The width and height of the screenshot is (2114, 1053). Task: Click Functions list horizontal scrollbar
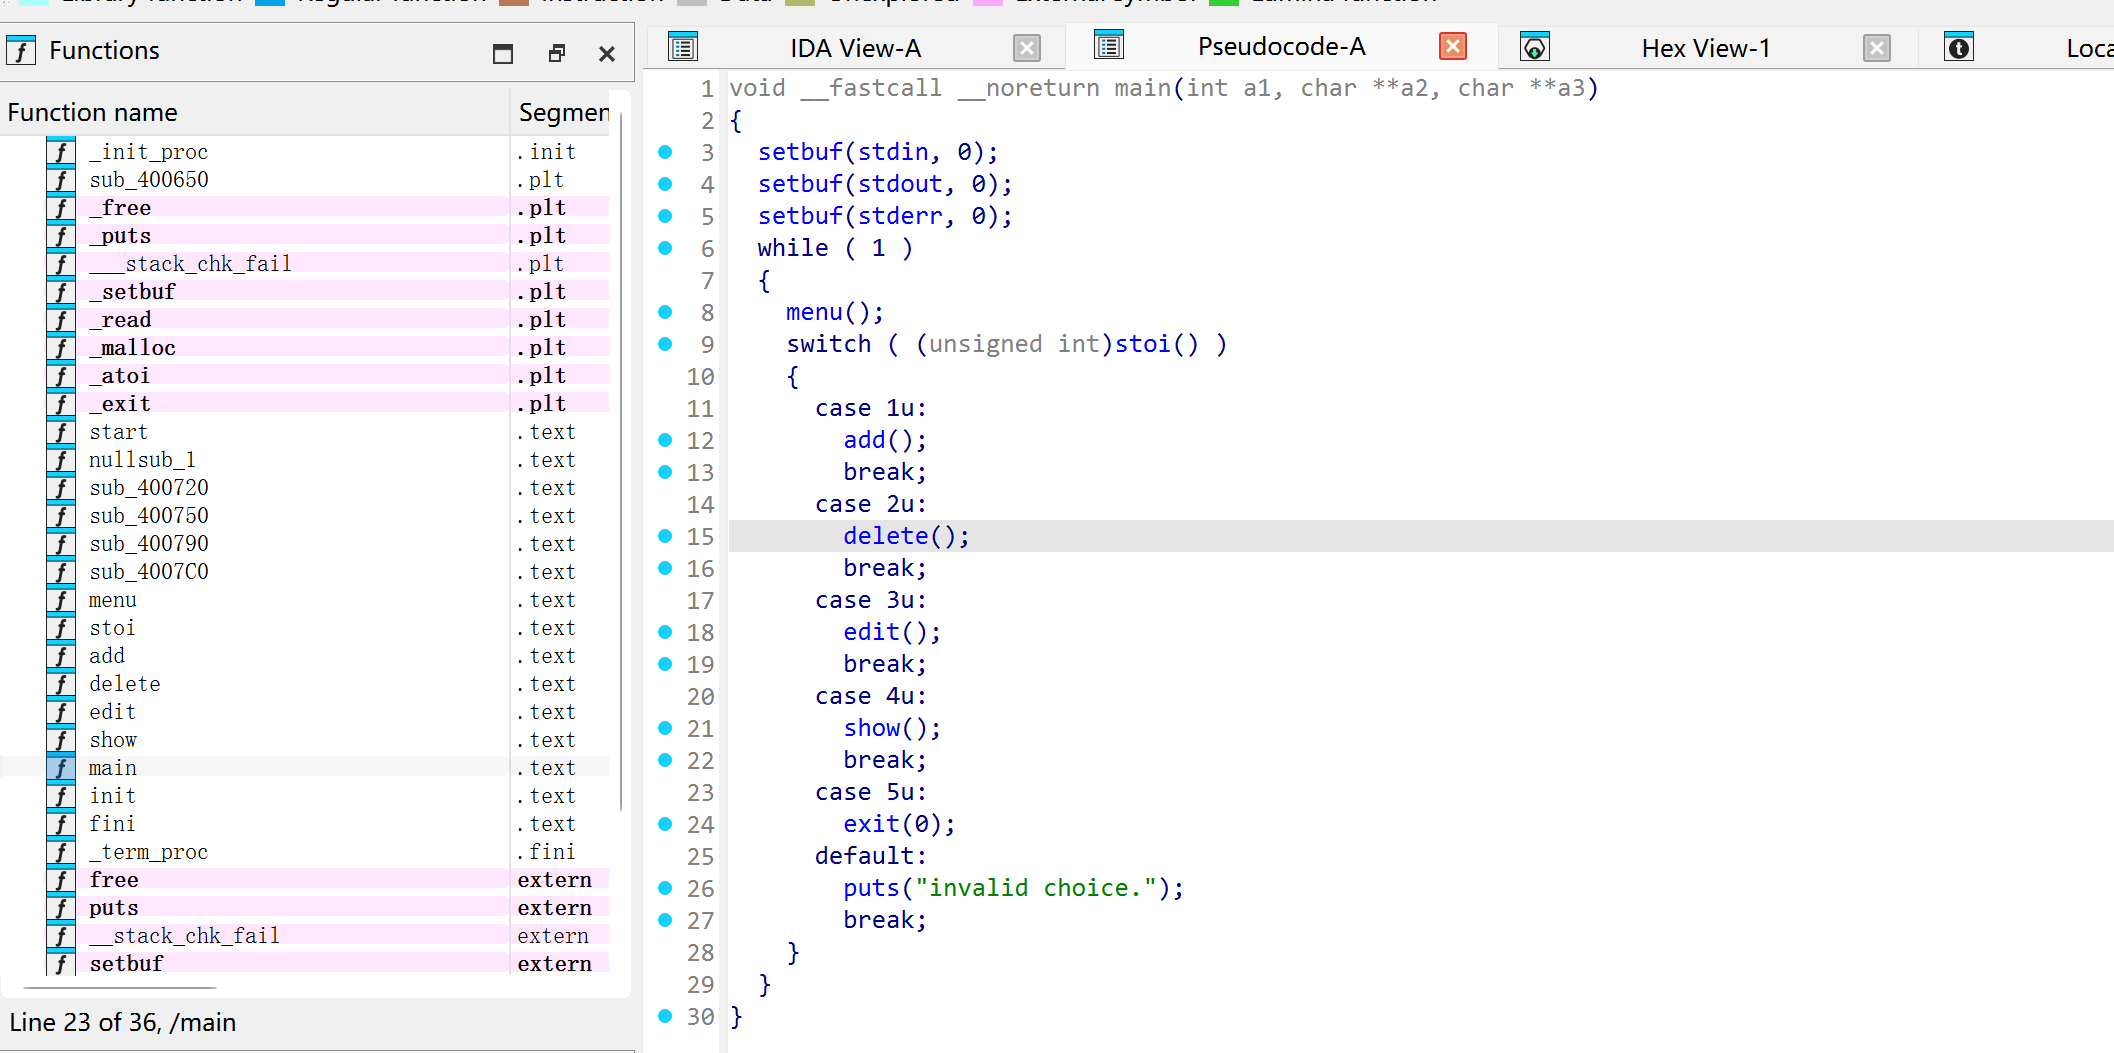click(120, 988)
